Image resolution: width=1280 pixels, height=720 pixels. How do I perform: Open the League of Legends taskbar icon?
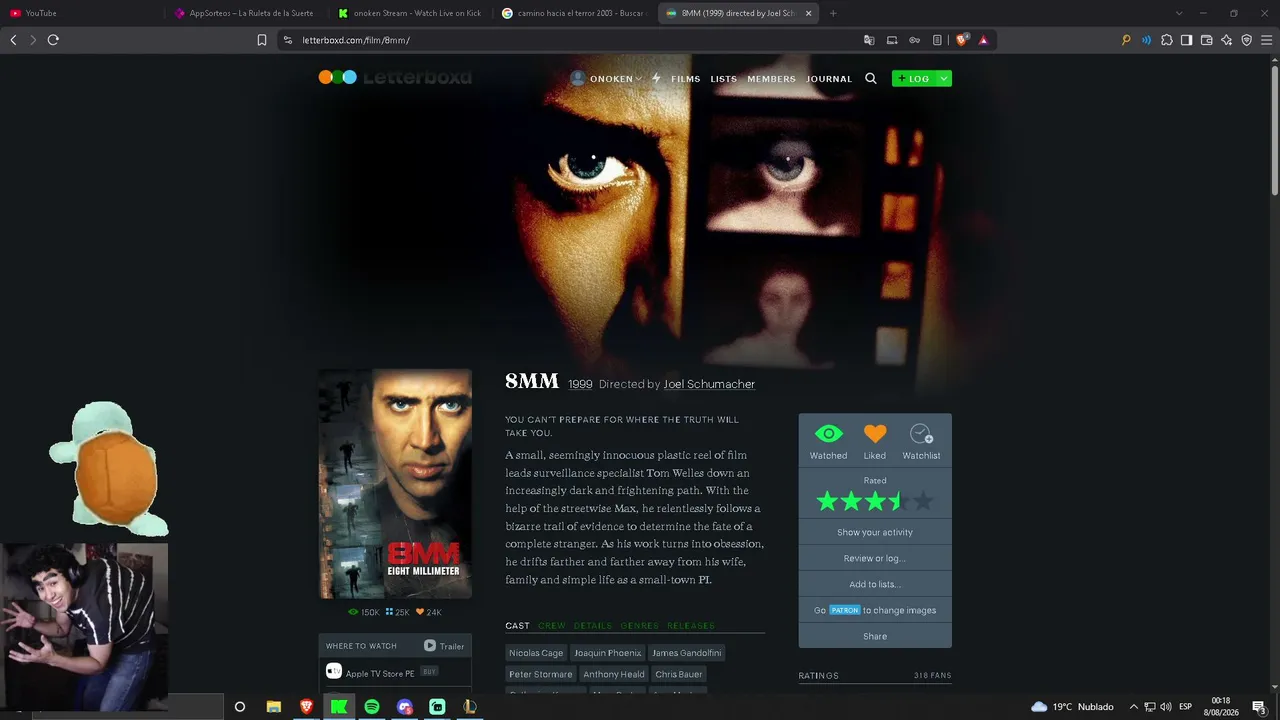tap(470, 707)
